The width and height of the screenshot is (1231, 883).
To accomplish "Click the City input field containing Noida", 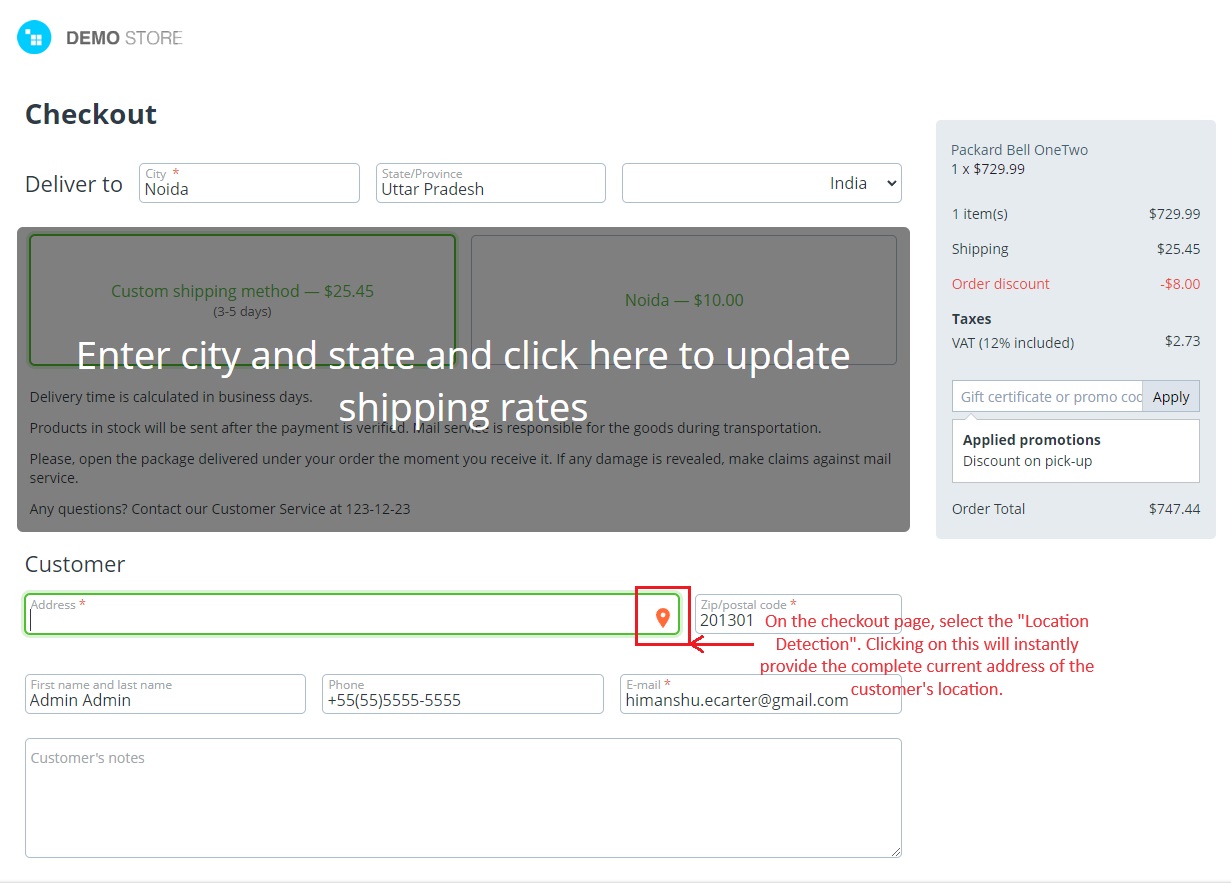I will pos(249,183).
